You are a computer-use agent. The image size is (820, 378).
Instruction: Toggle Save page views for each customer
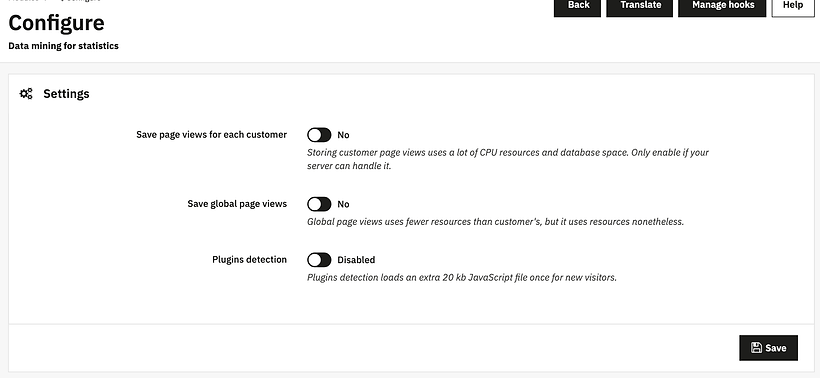coord(319,135)
